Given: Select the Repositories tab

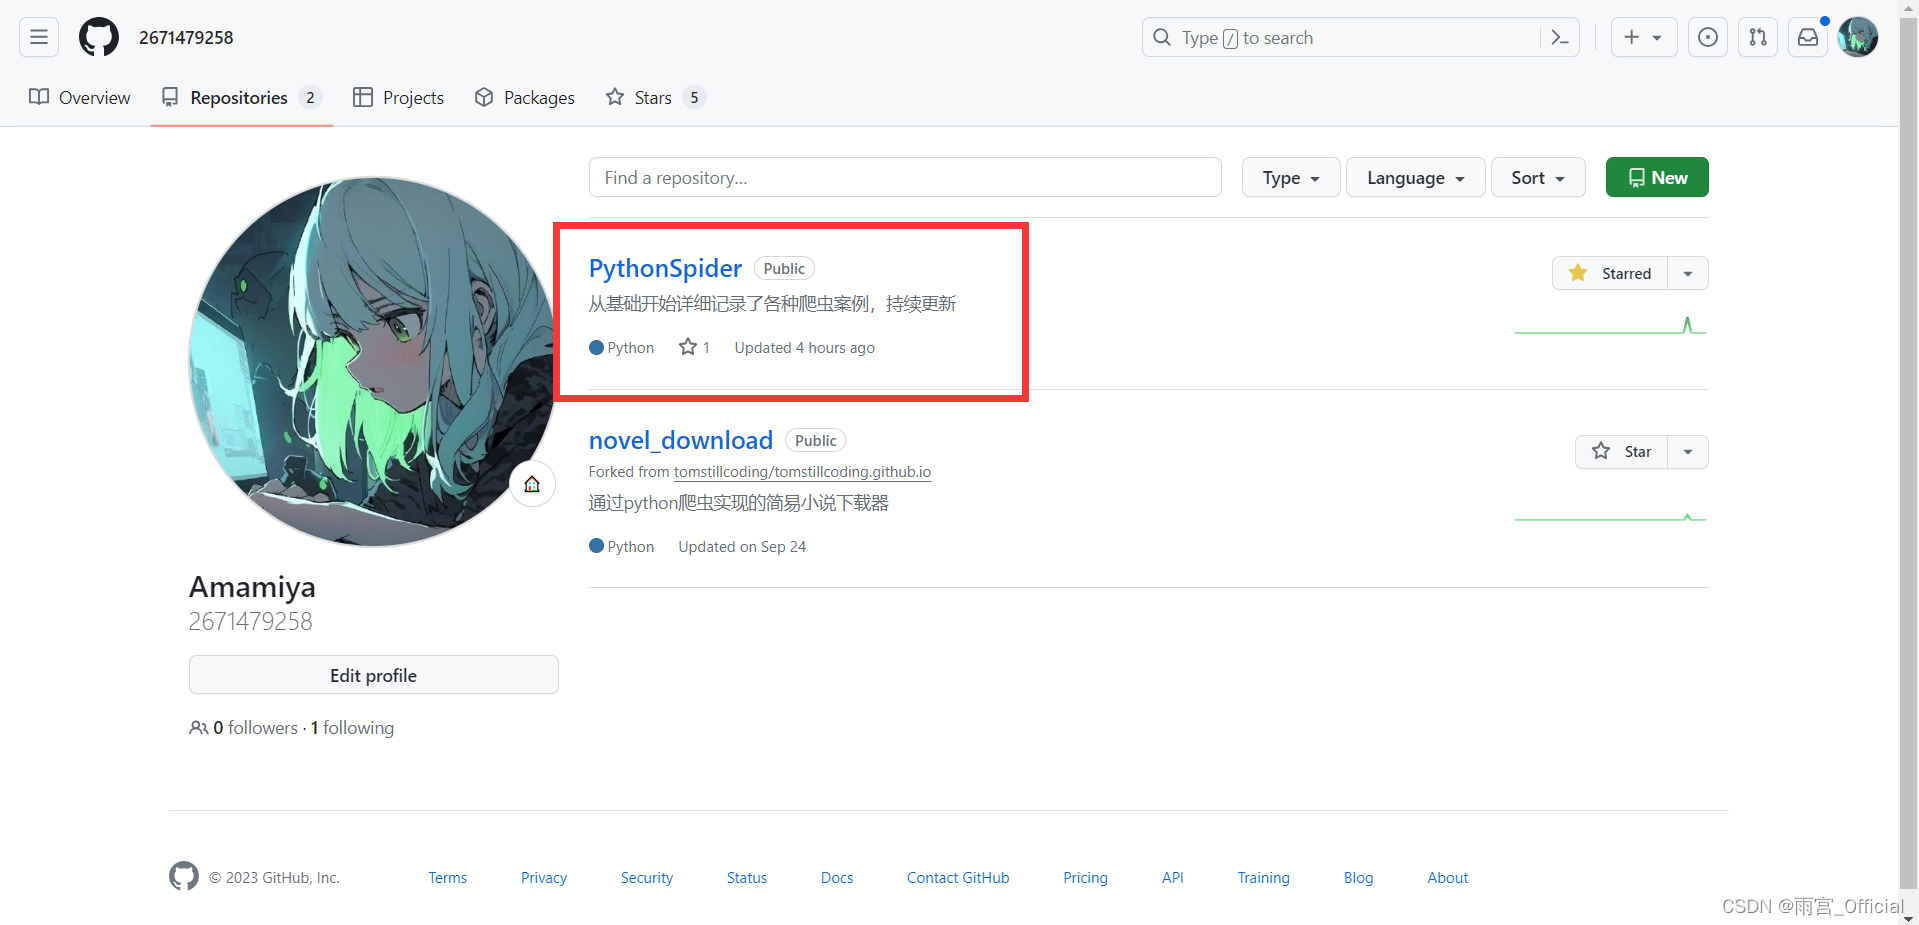Looking at the screenshot, I should point(241,97).
